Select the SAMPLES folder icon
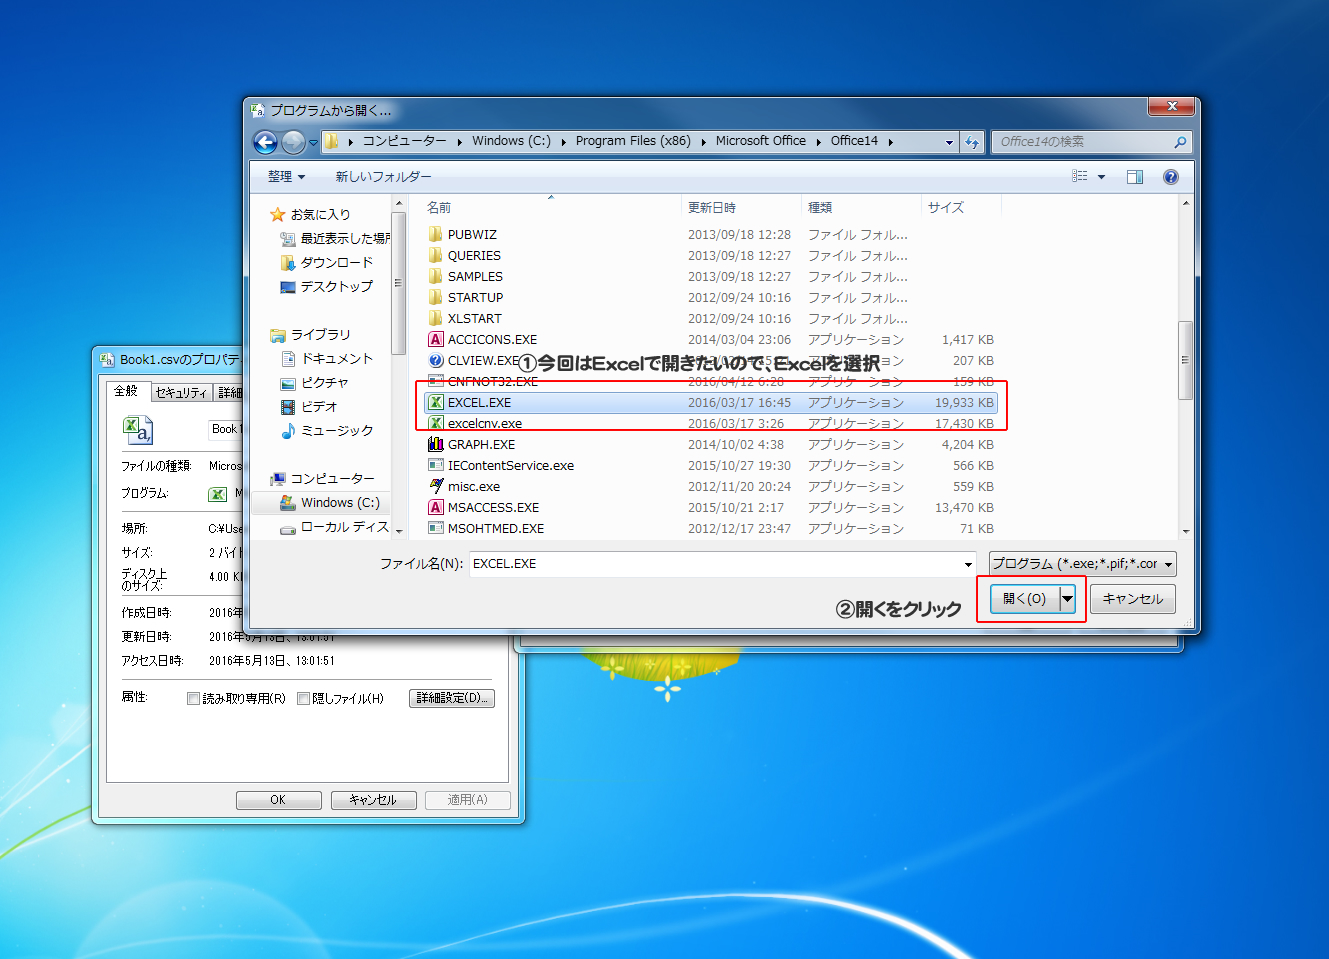This screenshot has width=1329, height=959. coord(436,276)
